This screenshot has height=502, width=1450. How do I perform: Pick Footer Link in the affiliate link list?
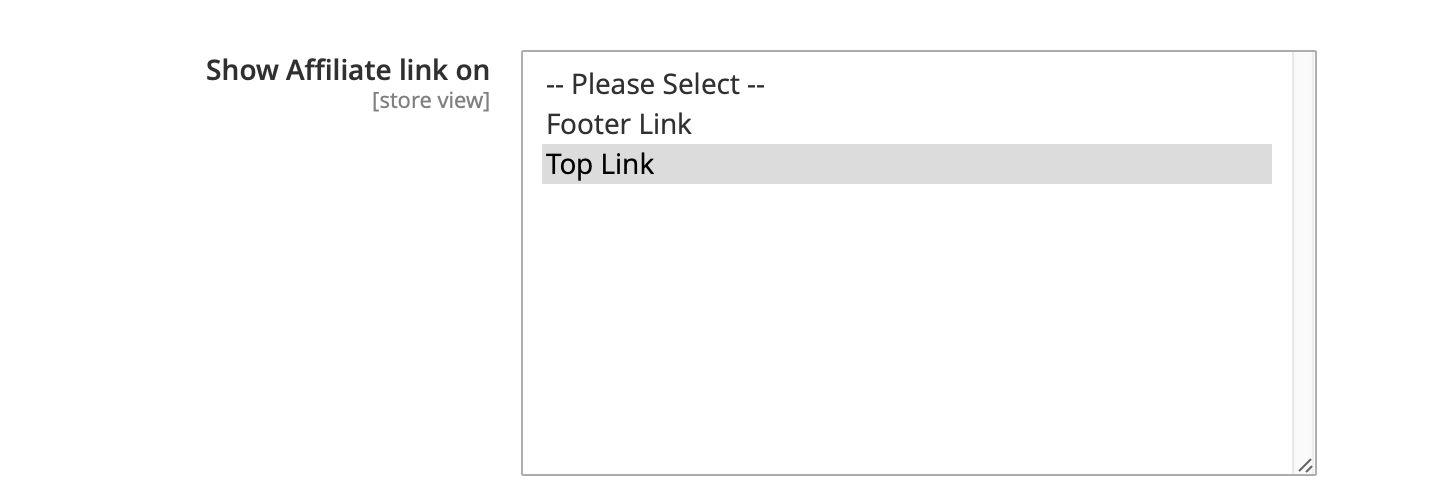pos(906,124)
